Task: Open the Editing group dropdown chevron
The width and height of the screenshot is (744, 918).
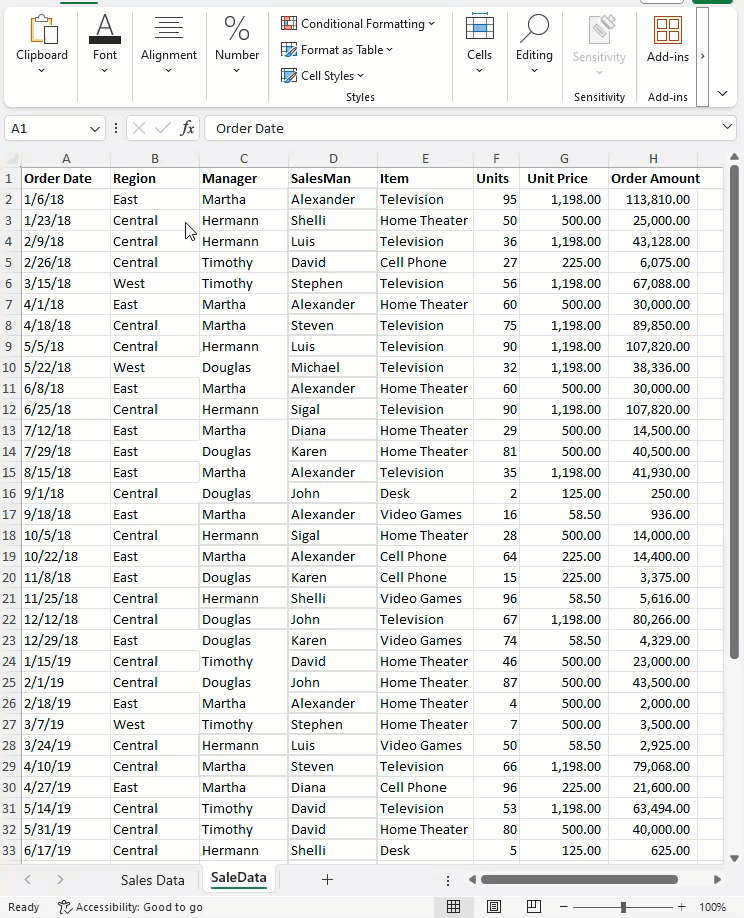Action: (534, 71)
